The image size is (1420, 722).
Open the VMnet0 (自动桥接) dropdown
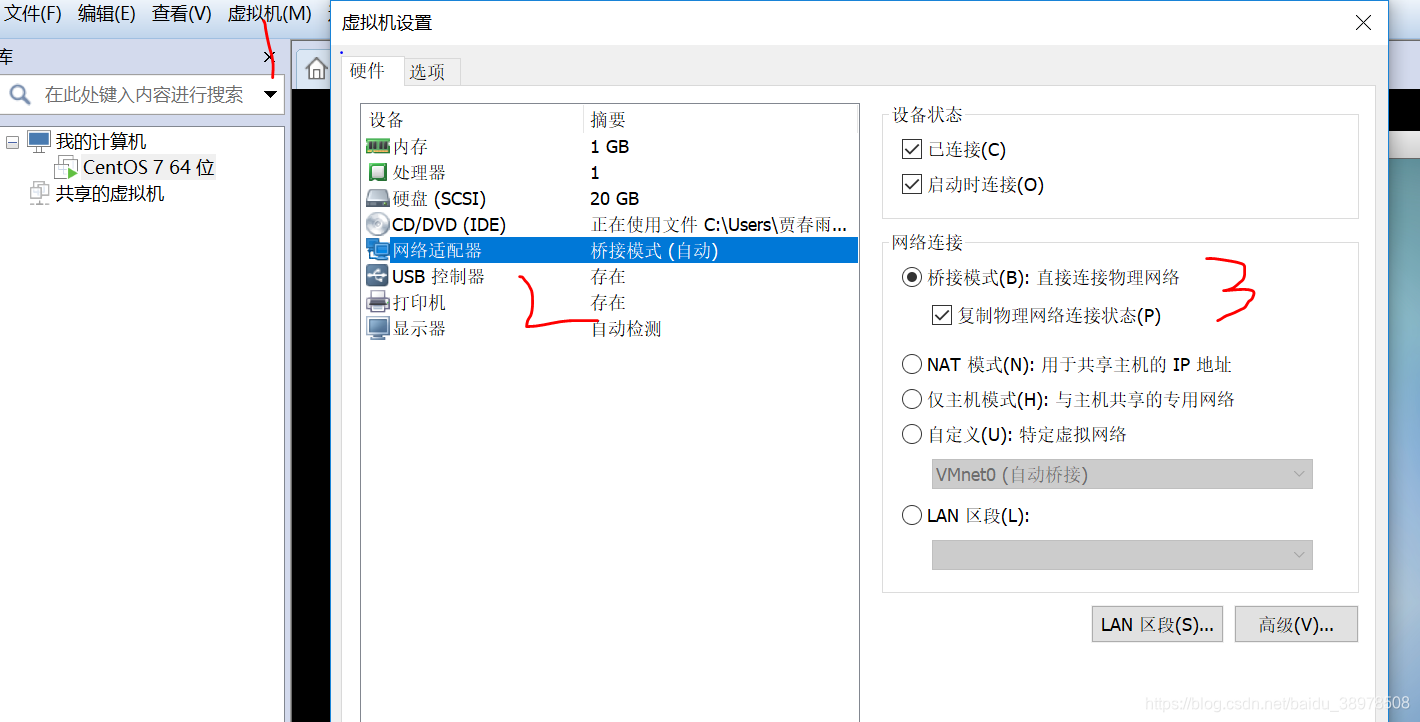(x=1122, y=475)
